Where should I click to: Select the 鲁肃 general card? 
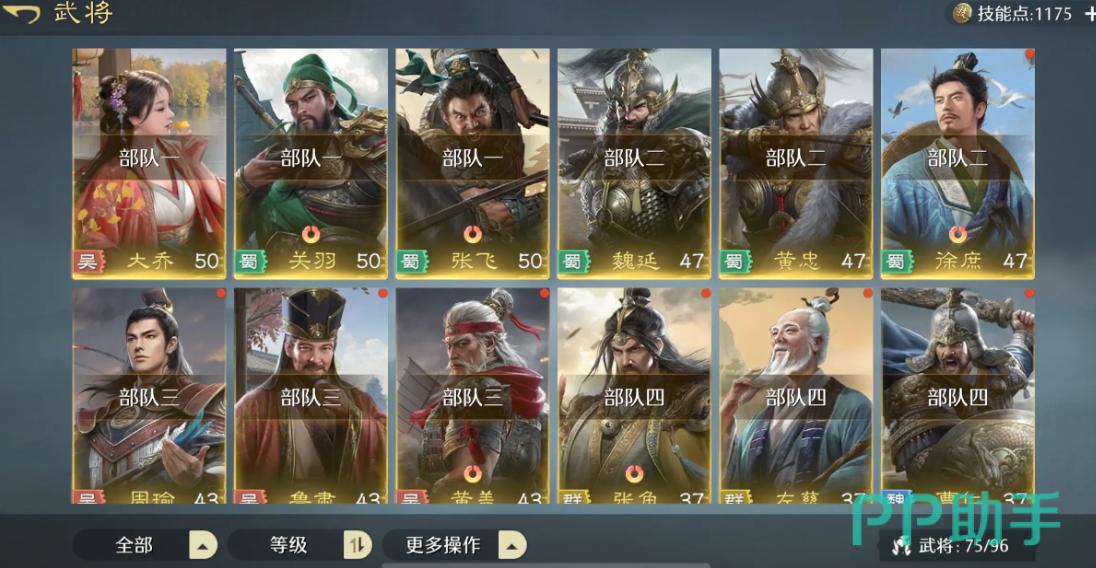click(310, 395)
